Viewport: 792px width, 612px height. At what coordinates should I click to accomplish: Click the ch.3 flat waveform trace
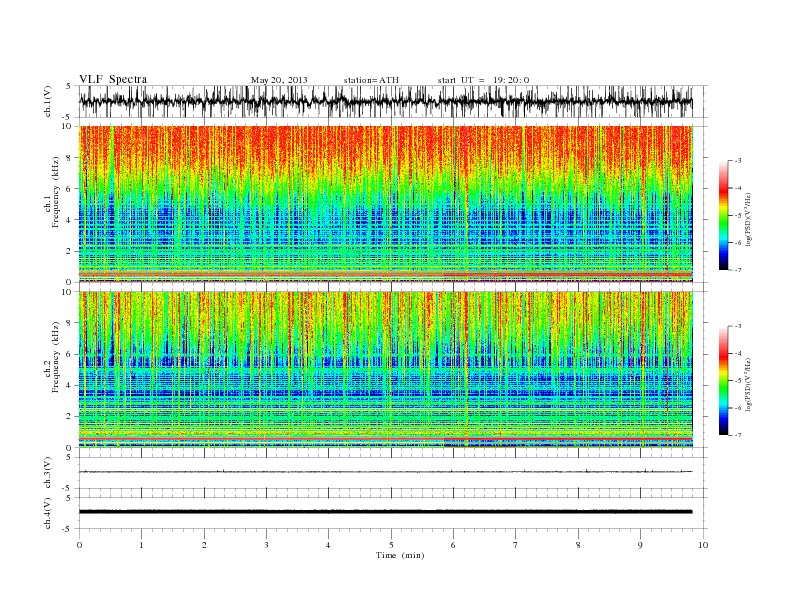(385, 472)
